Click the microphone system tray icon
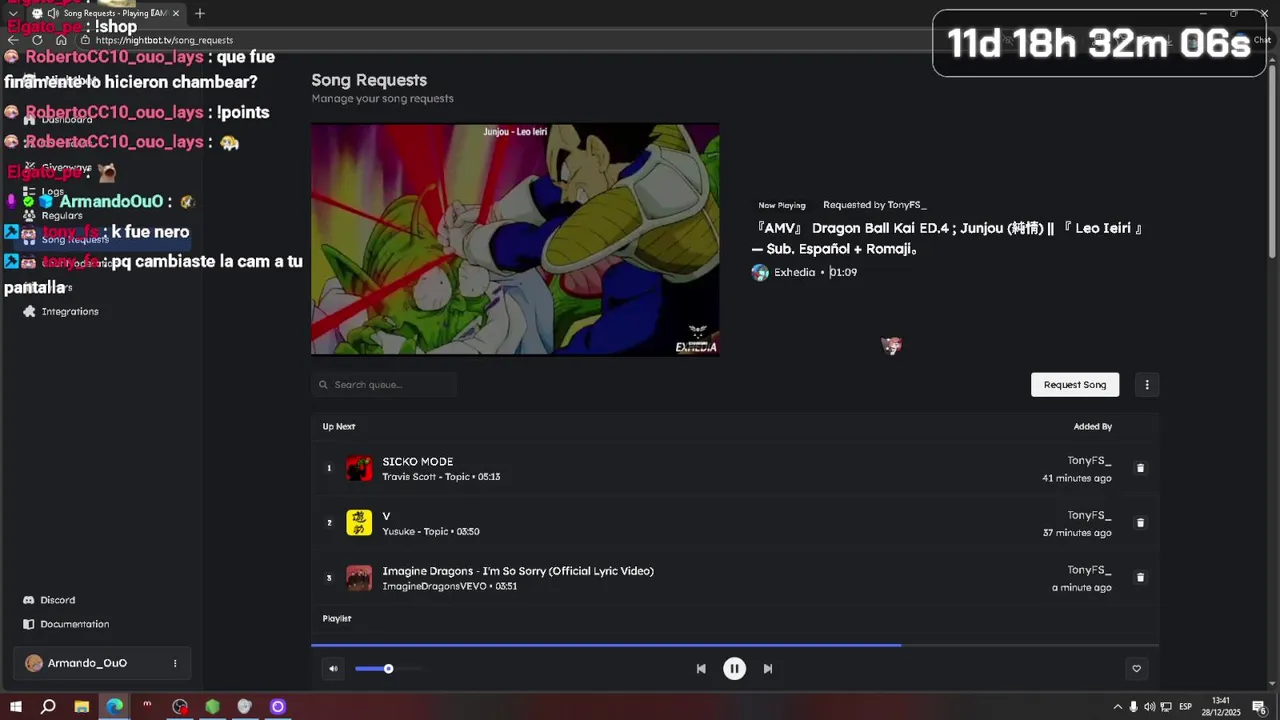Viewport: 1280px width, 720px height. [x=1133, y=707]
